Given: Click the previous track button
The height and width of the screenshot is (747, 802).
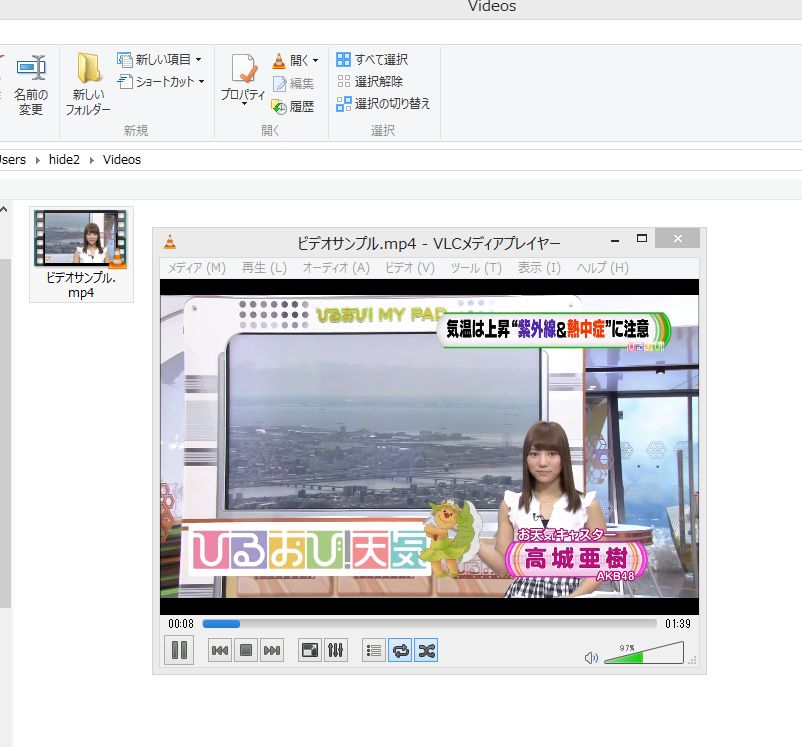Looking at the screenshot, I should 220,651.
